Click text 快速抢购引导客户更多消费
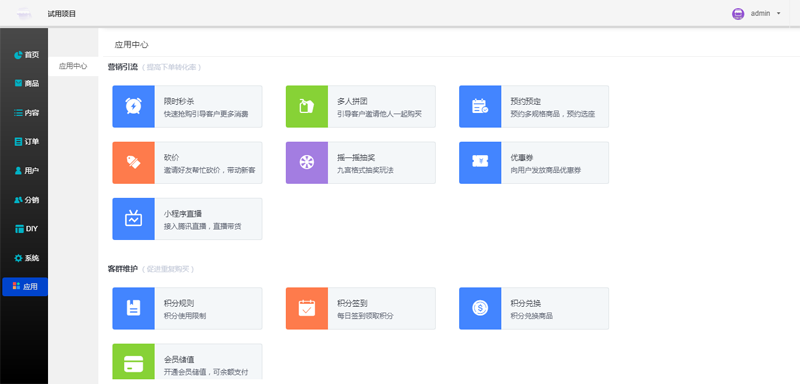Image resolution: width=800 pixels, height=384 pixels. [206, 114]
